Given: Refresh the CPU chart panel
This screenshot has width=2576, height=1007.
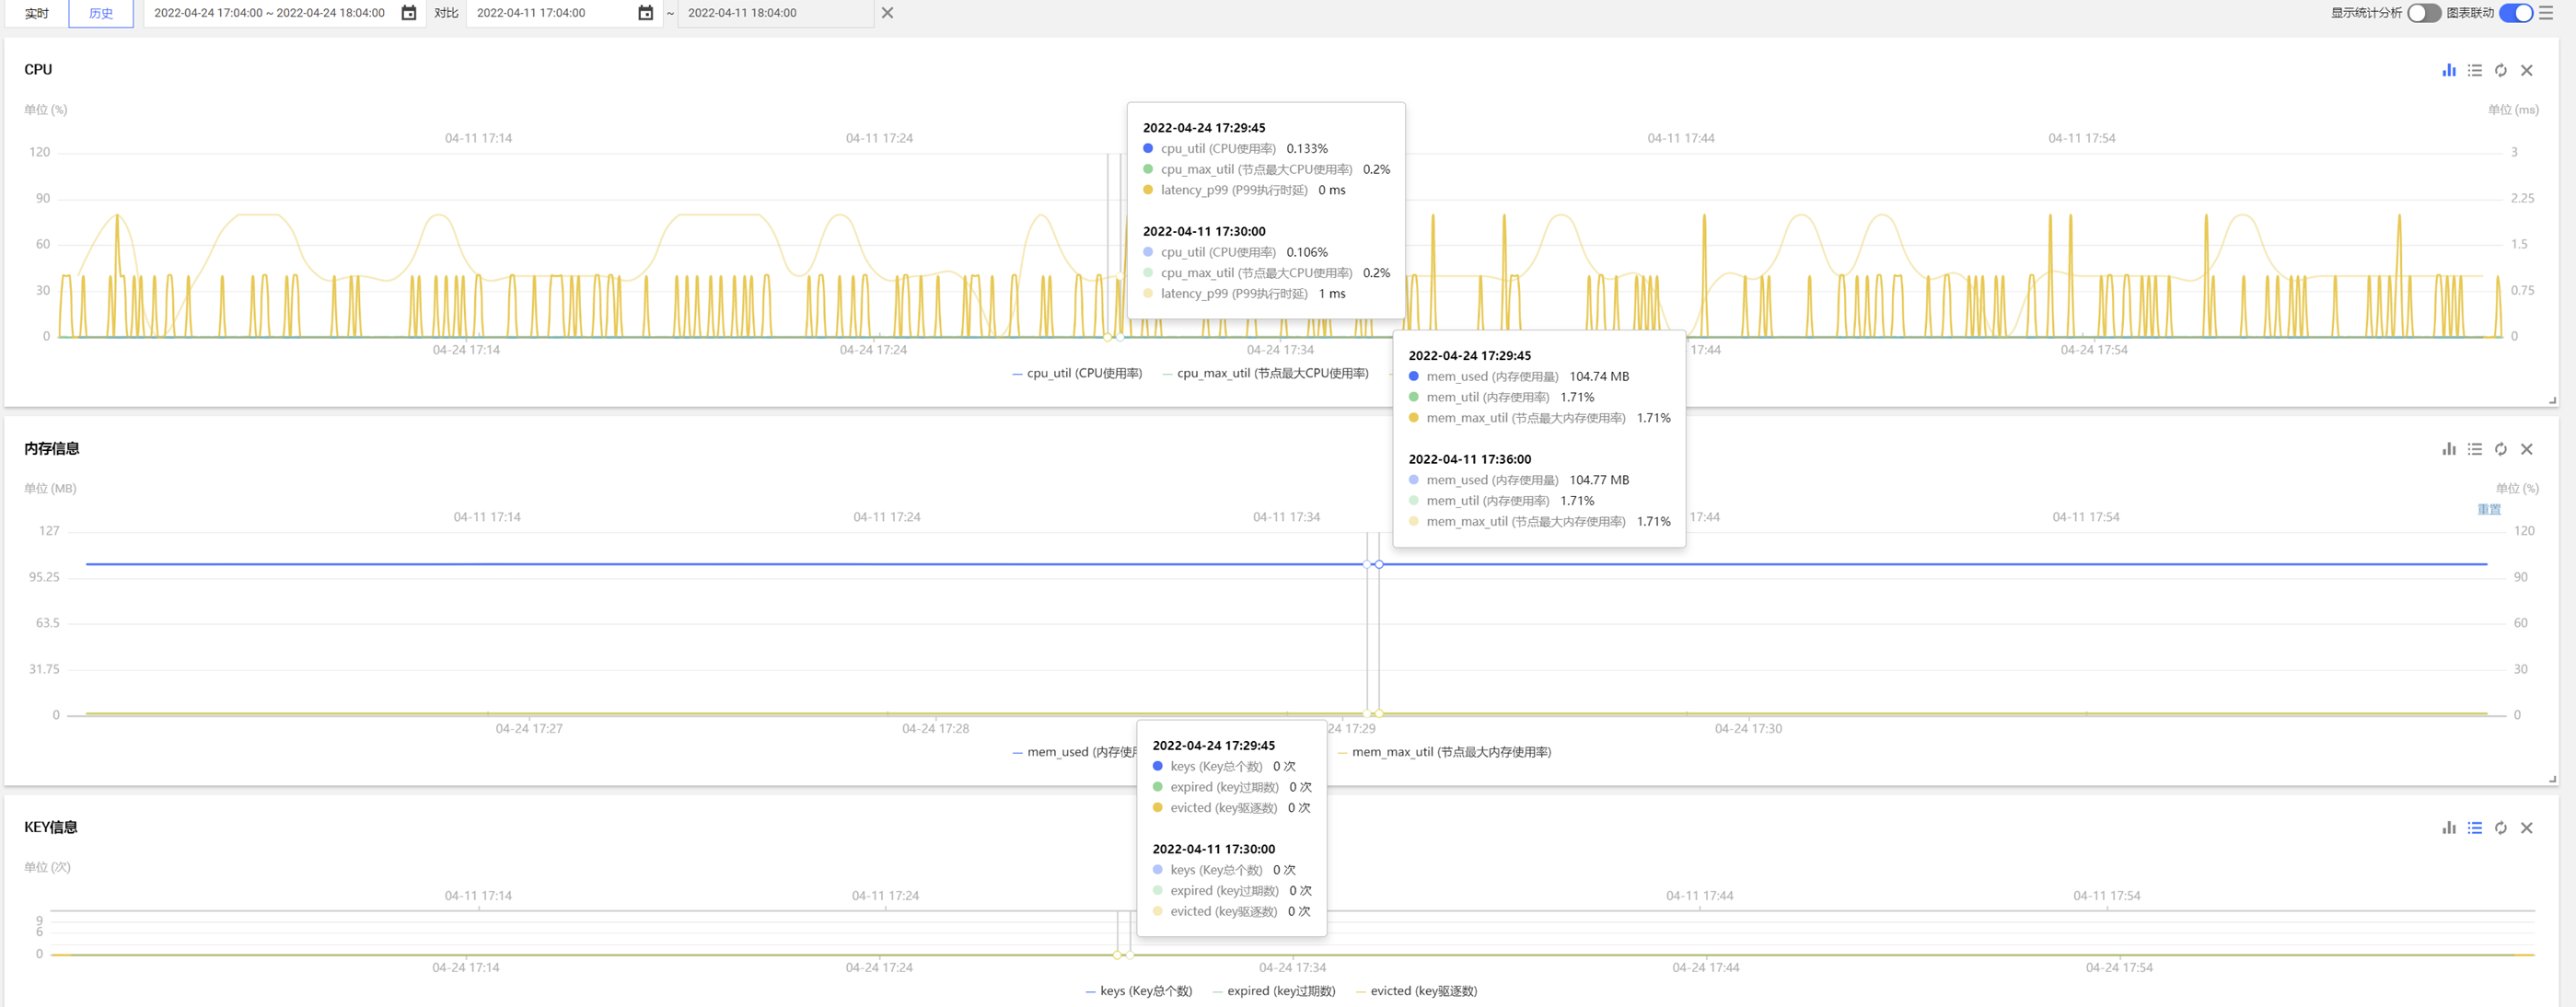Looking at the screenshot, I should pyautogui.click(x=2500, y=70).
